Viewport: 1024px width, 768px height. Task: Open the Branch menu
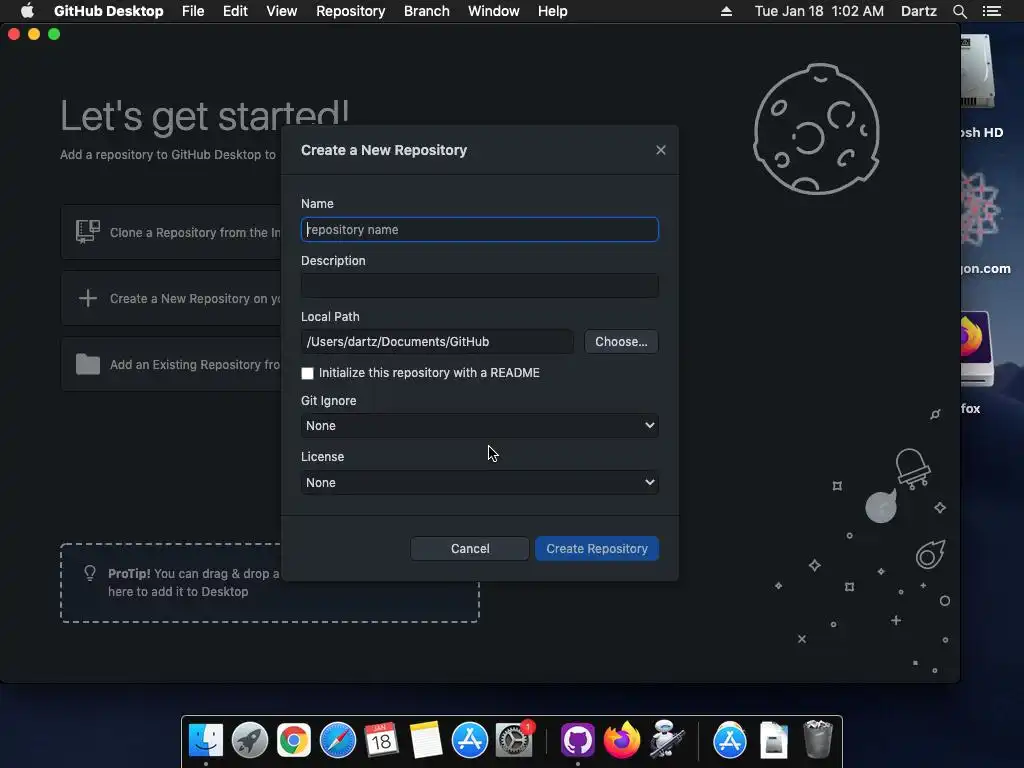(x=426, y=11)
